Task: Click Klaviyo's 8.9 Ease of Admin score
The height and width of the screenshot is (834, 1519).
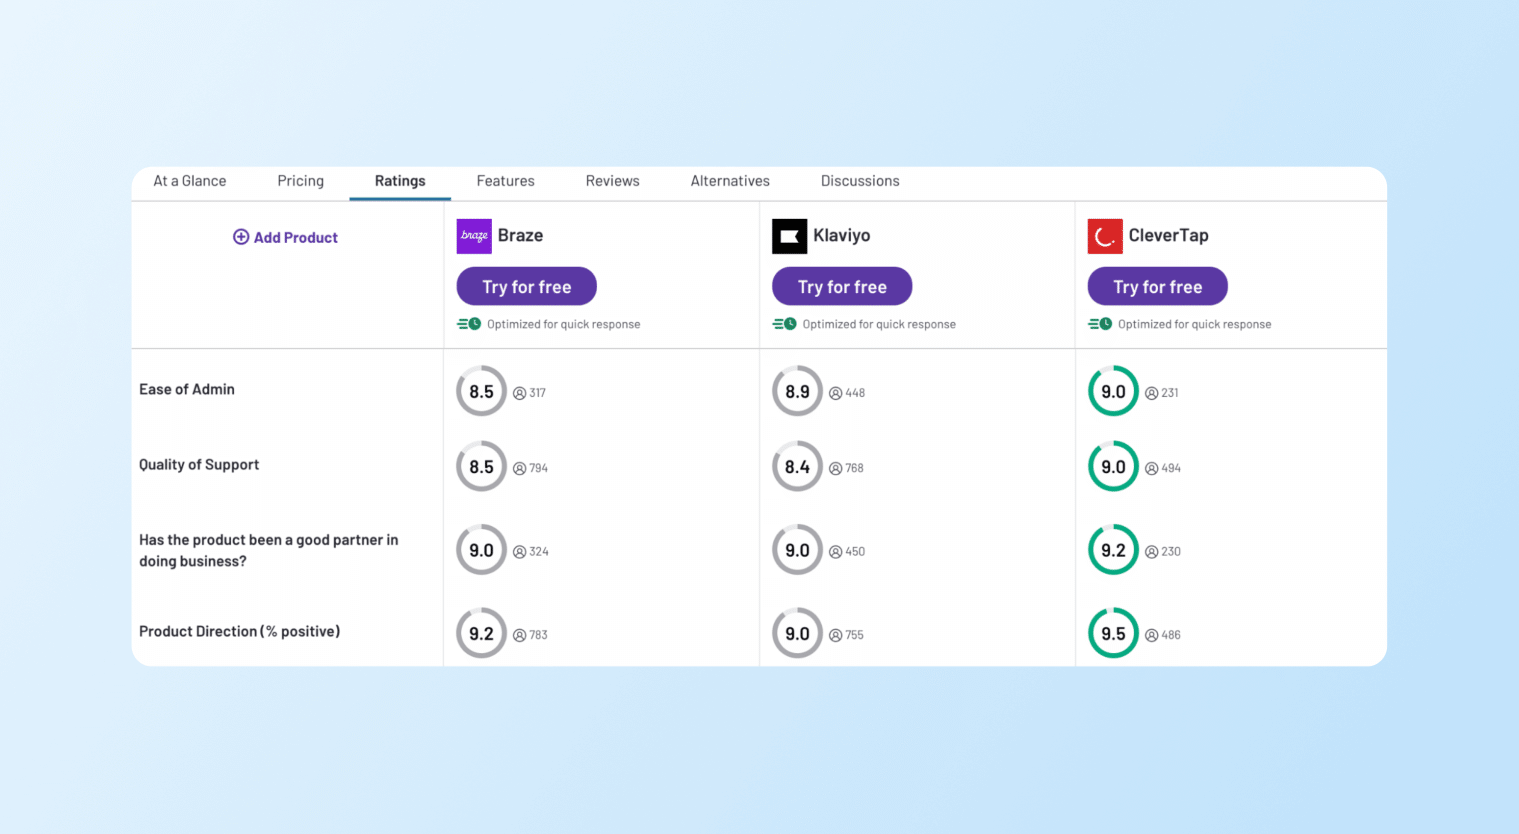Action: tap(797, 391)
